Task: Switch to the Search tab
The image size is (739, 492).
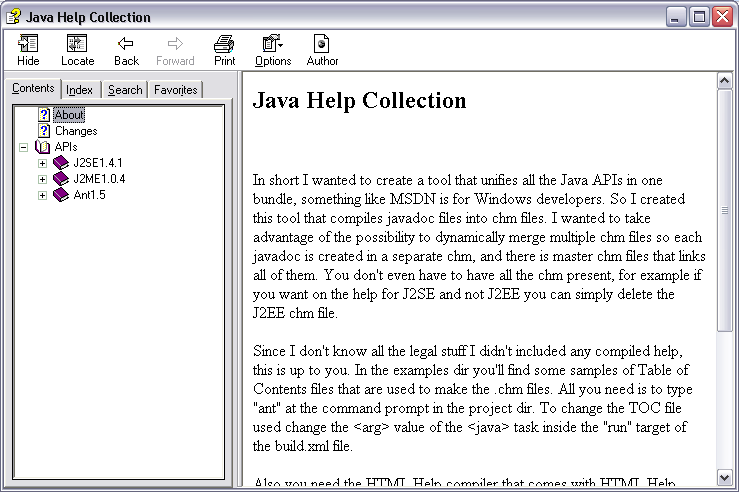Action: pyautogui.click(x=125, y=90)
